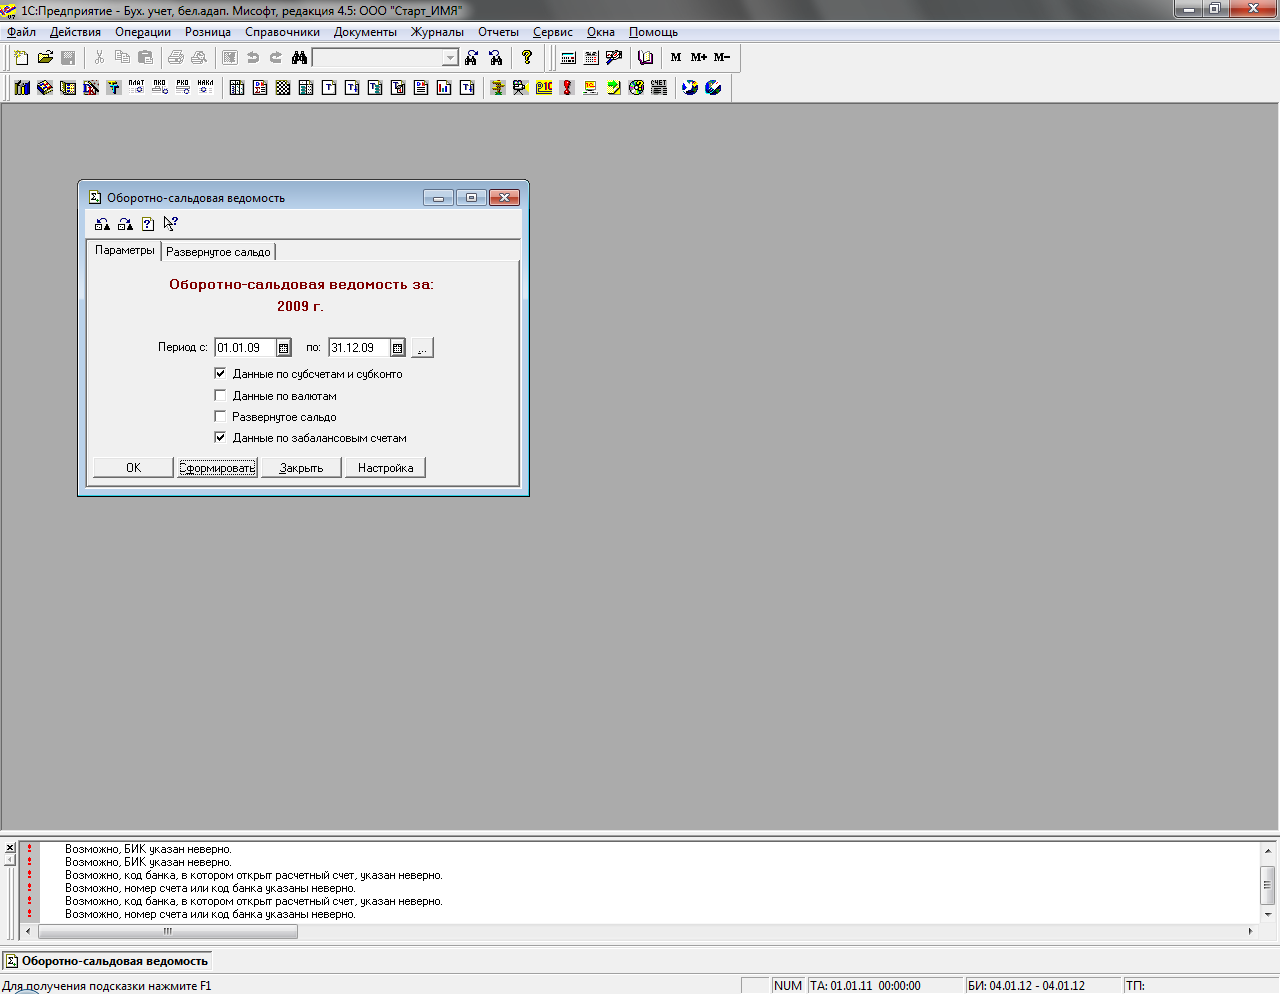The image size is (1280, 994).
Task: Open the Calculator from the toolbar
Action: (x=568, y=58)
